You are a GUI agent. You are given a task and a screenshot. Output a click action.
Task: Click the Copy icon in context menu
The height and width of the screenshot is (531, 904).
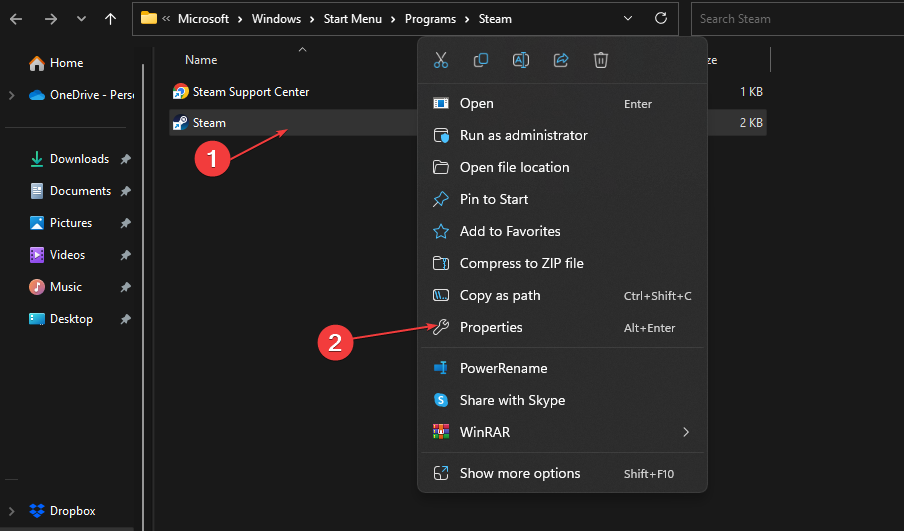click(480, 60)
